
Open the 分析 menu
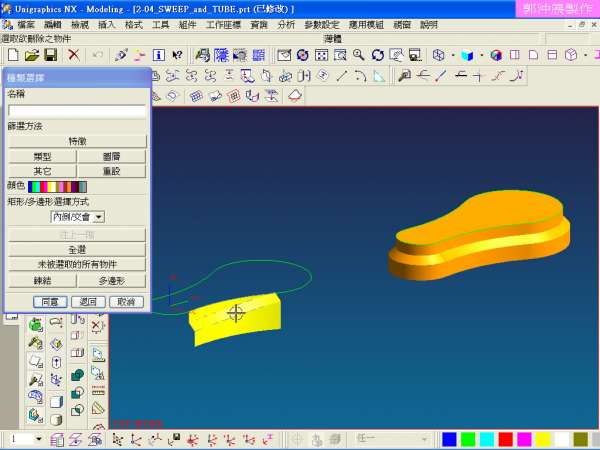pyautogui.click(x=286, y=25)
